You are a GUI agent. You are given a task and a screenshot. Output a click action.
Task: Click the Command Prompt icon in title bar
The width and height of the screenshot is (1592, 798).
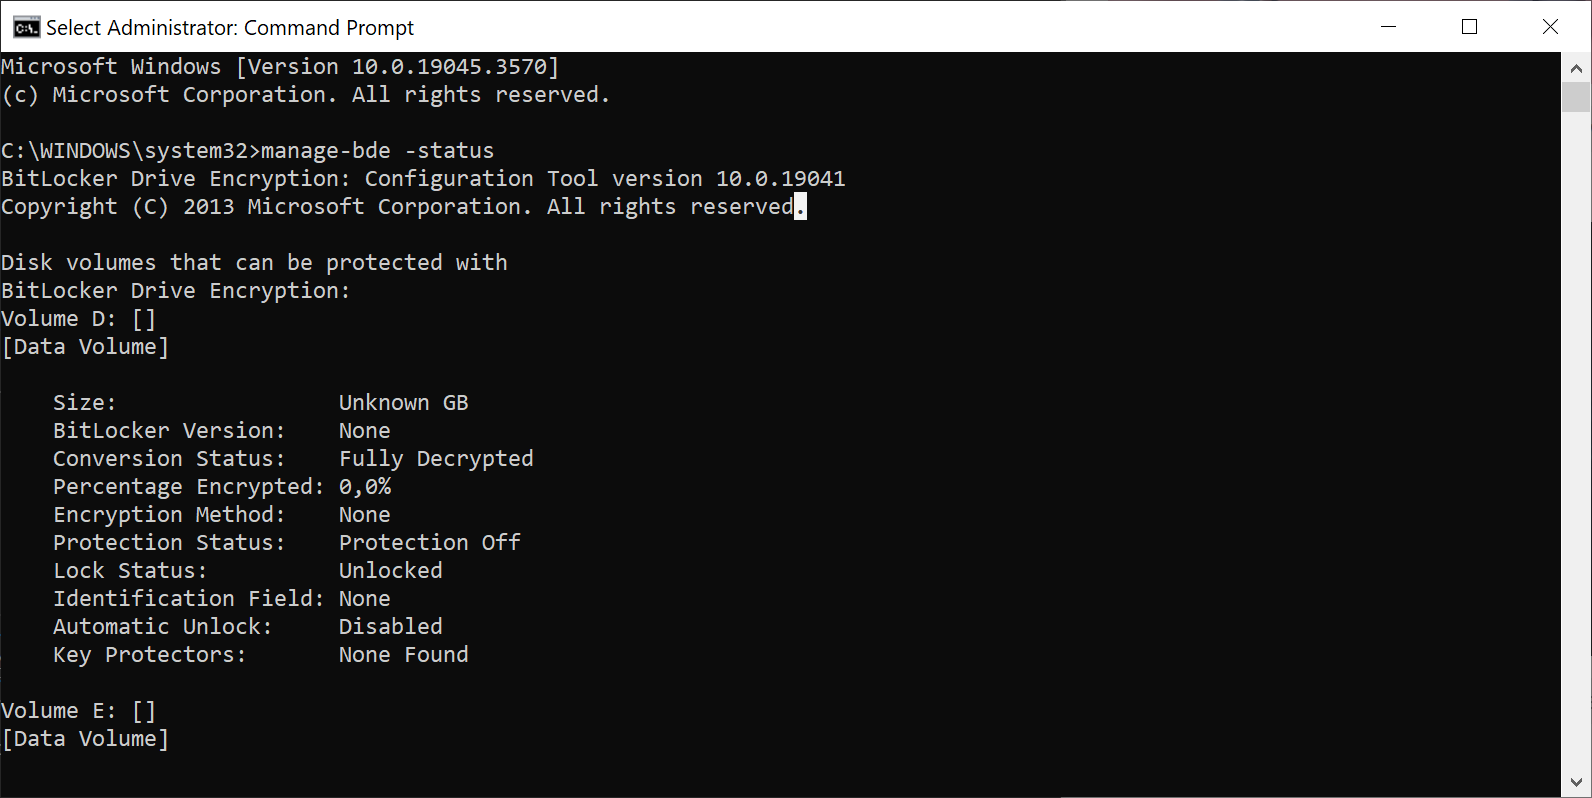[x=26, y=27]
